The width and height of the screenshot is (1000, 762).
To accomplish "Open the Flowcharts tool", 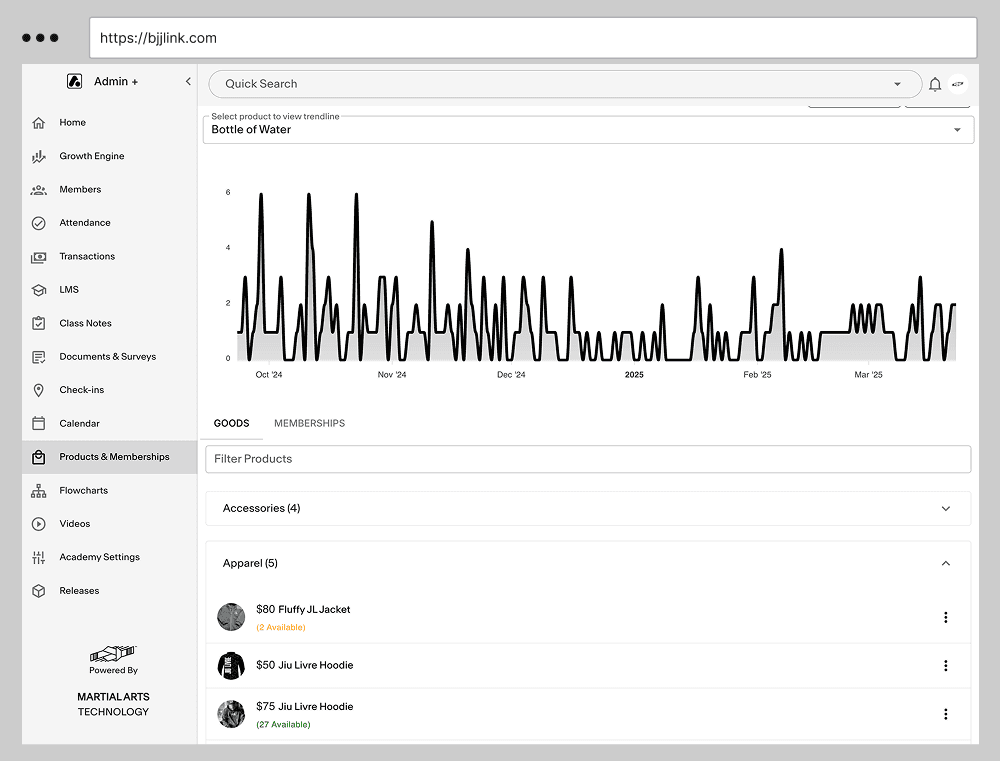I will 83,490.
